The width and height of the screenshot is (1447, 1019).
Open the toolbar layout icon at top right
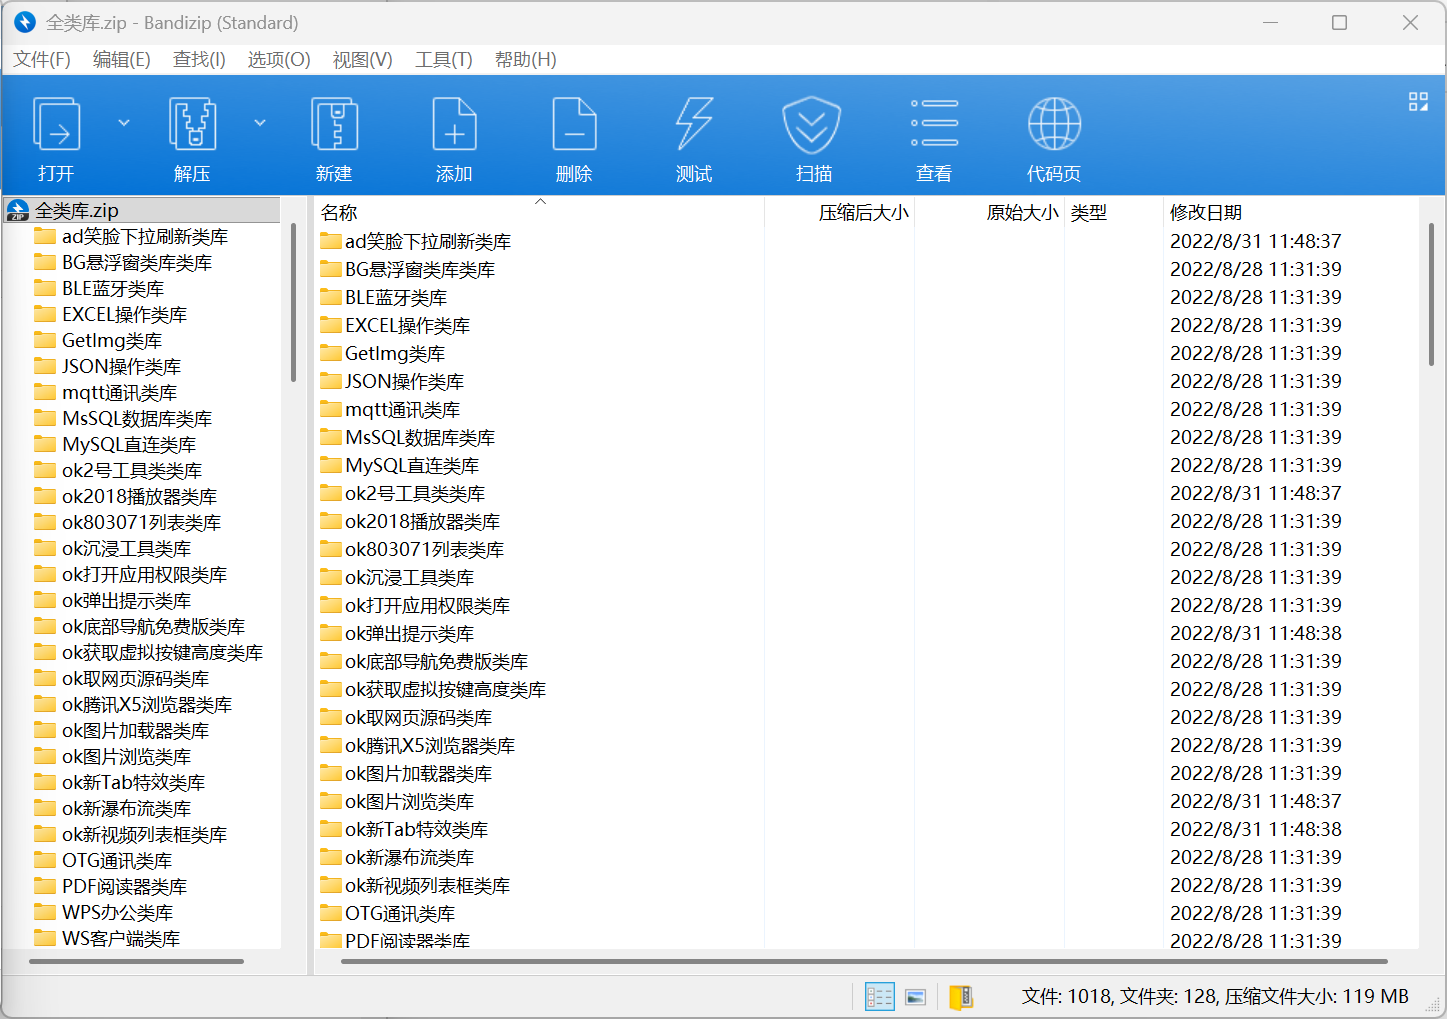tap(1418, 101)
